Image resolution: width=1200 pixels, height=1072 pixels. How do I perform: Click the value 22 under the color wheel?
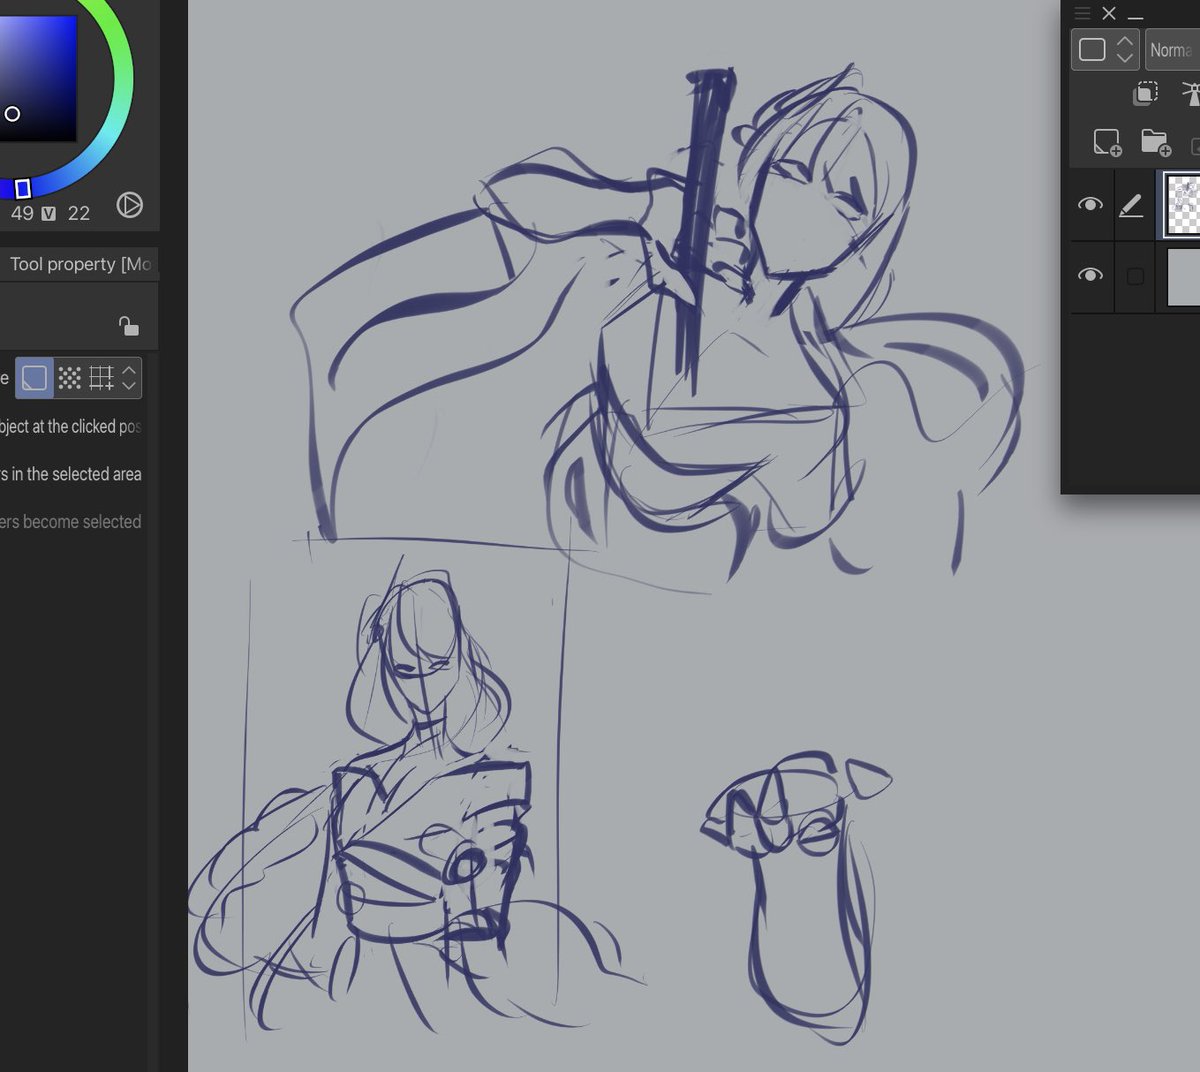pyautogui.click(x=79, y=213)
